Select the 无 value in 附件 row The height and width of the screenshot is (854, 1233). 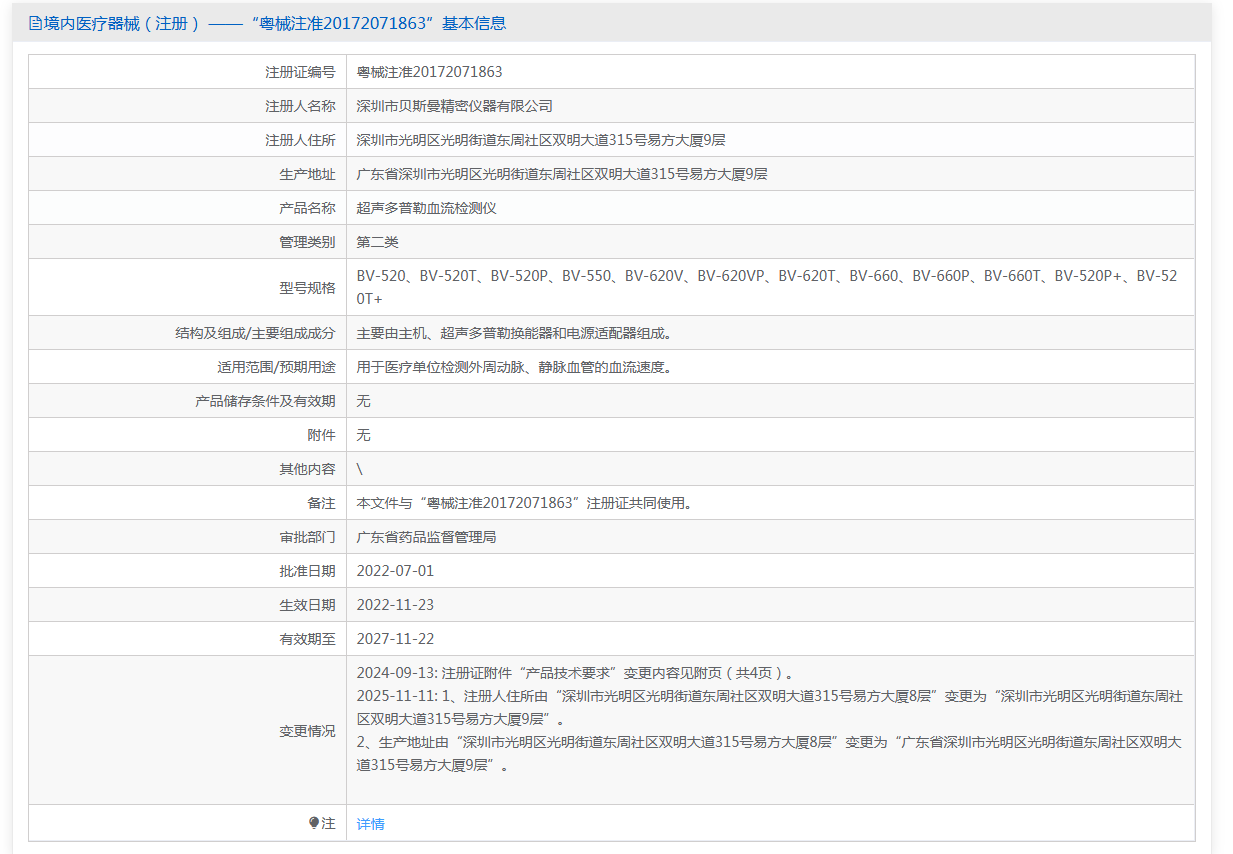[364, 435]
